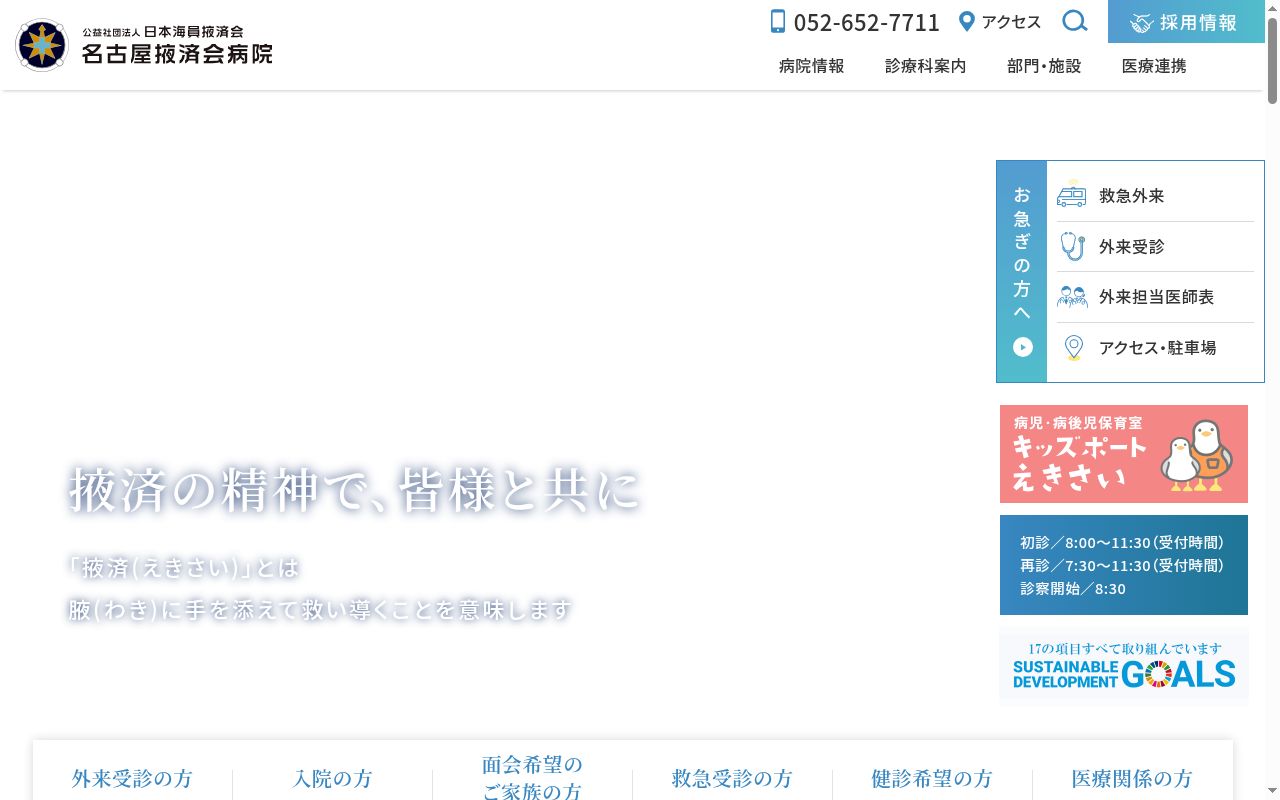The image size is (1280, 800).
Task: Click the map pin icon beside アクセス
Action: coord(966,21)
